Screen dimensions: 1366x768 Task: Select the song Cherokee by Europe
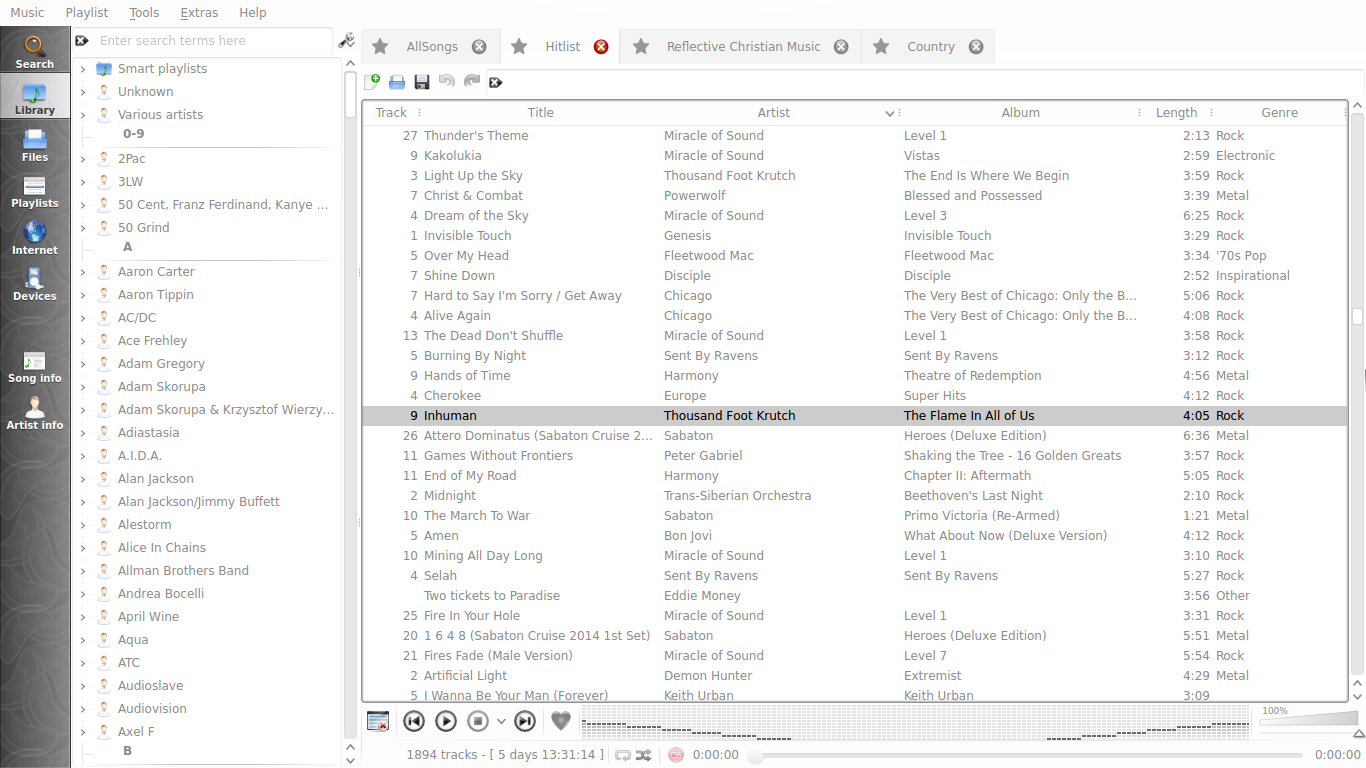pos(854,396)
